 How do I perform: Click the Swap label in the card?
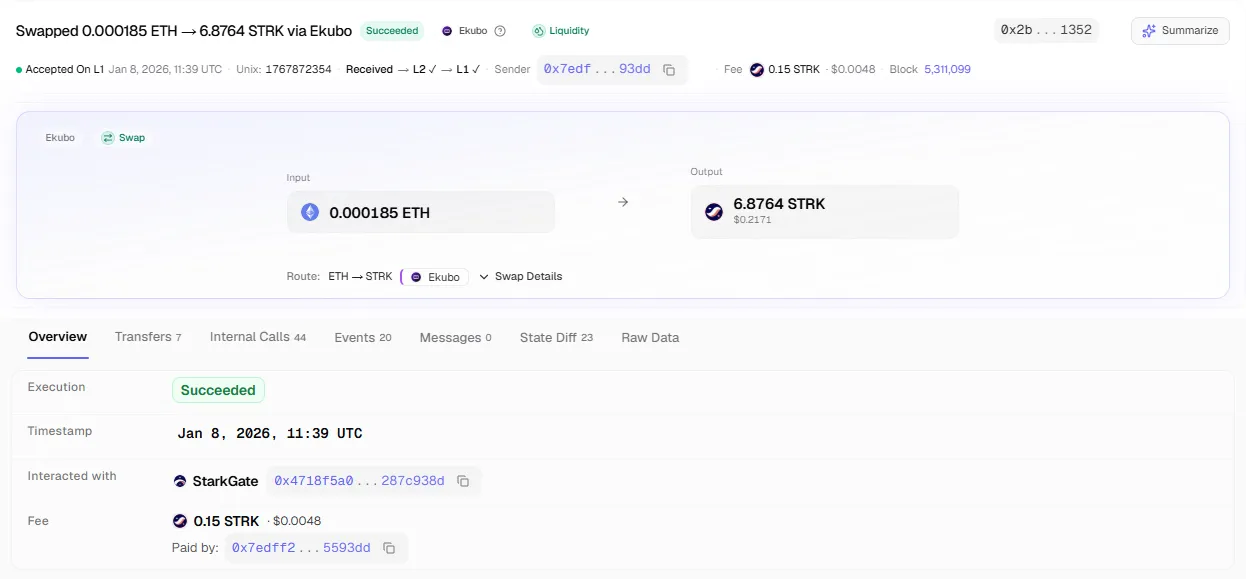pyautogui.click(x=132, y=138)
